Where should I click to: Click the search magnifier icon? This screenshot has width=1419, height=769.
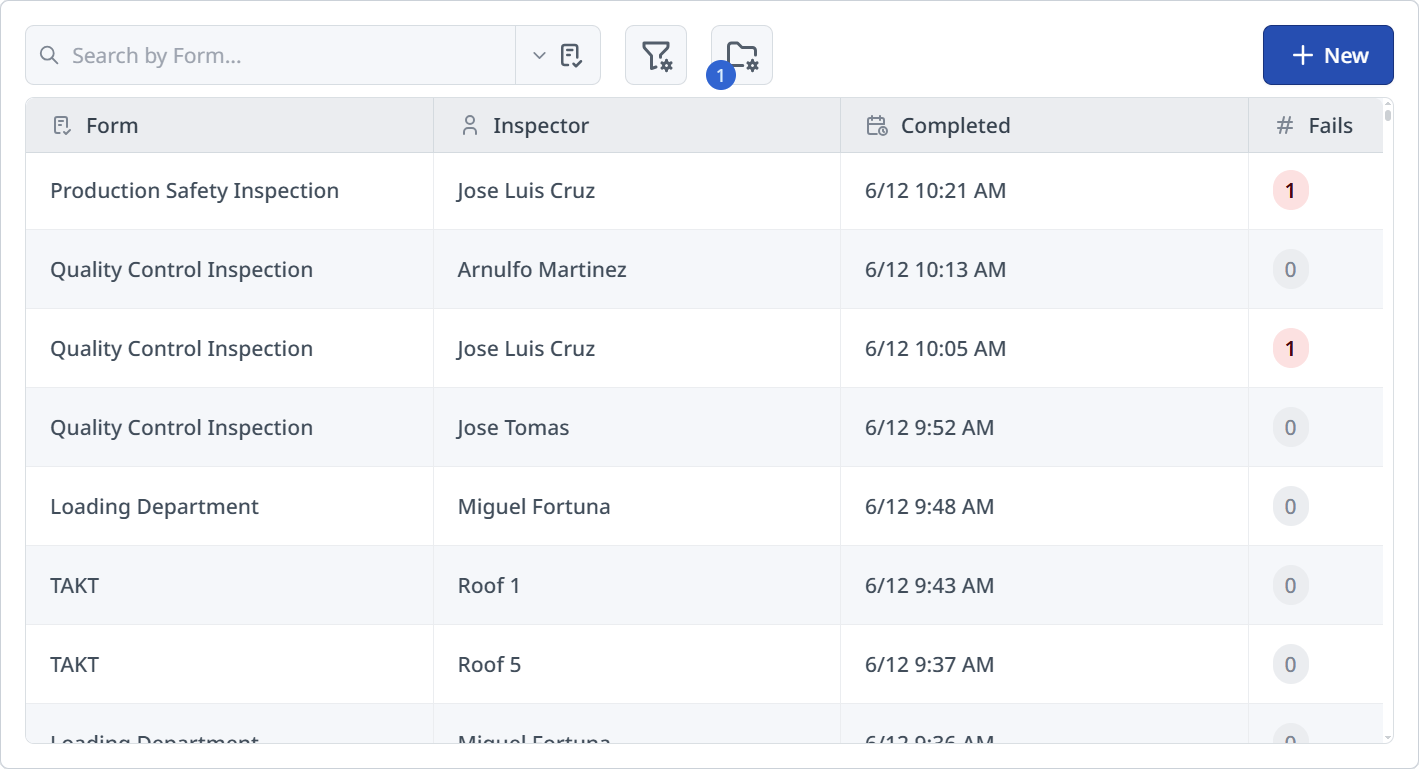pos(48,55)
